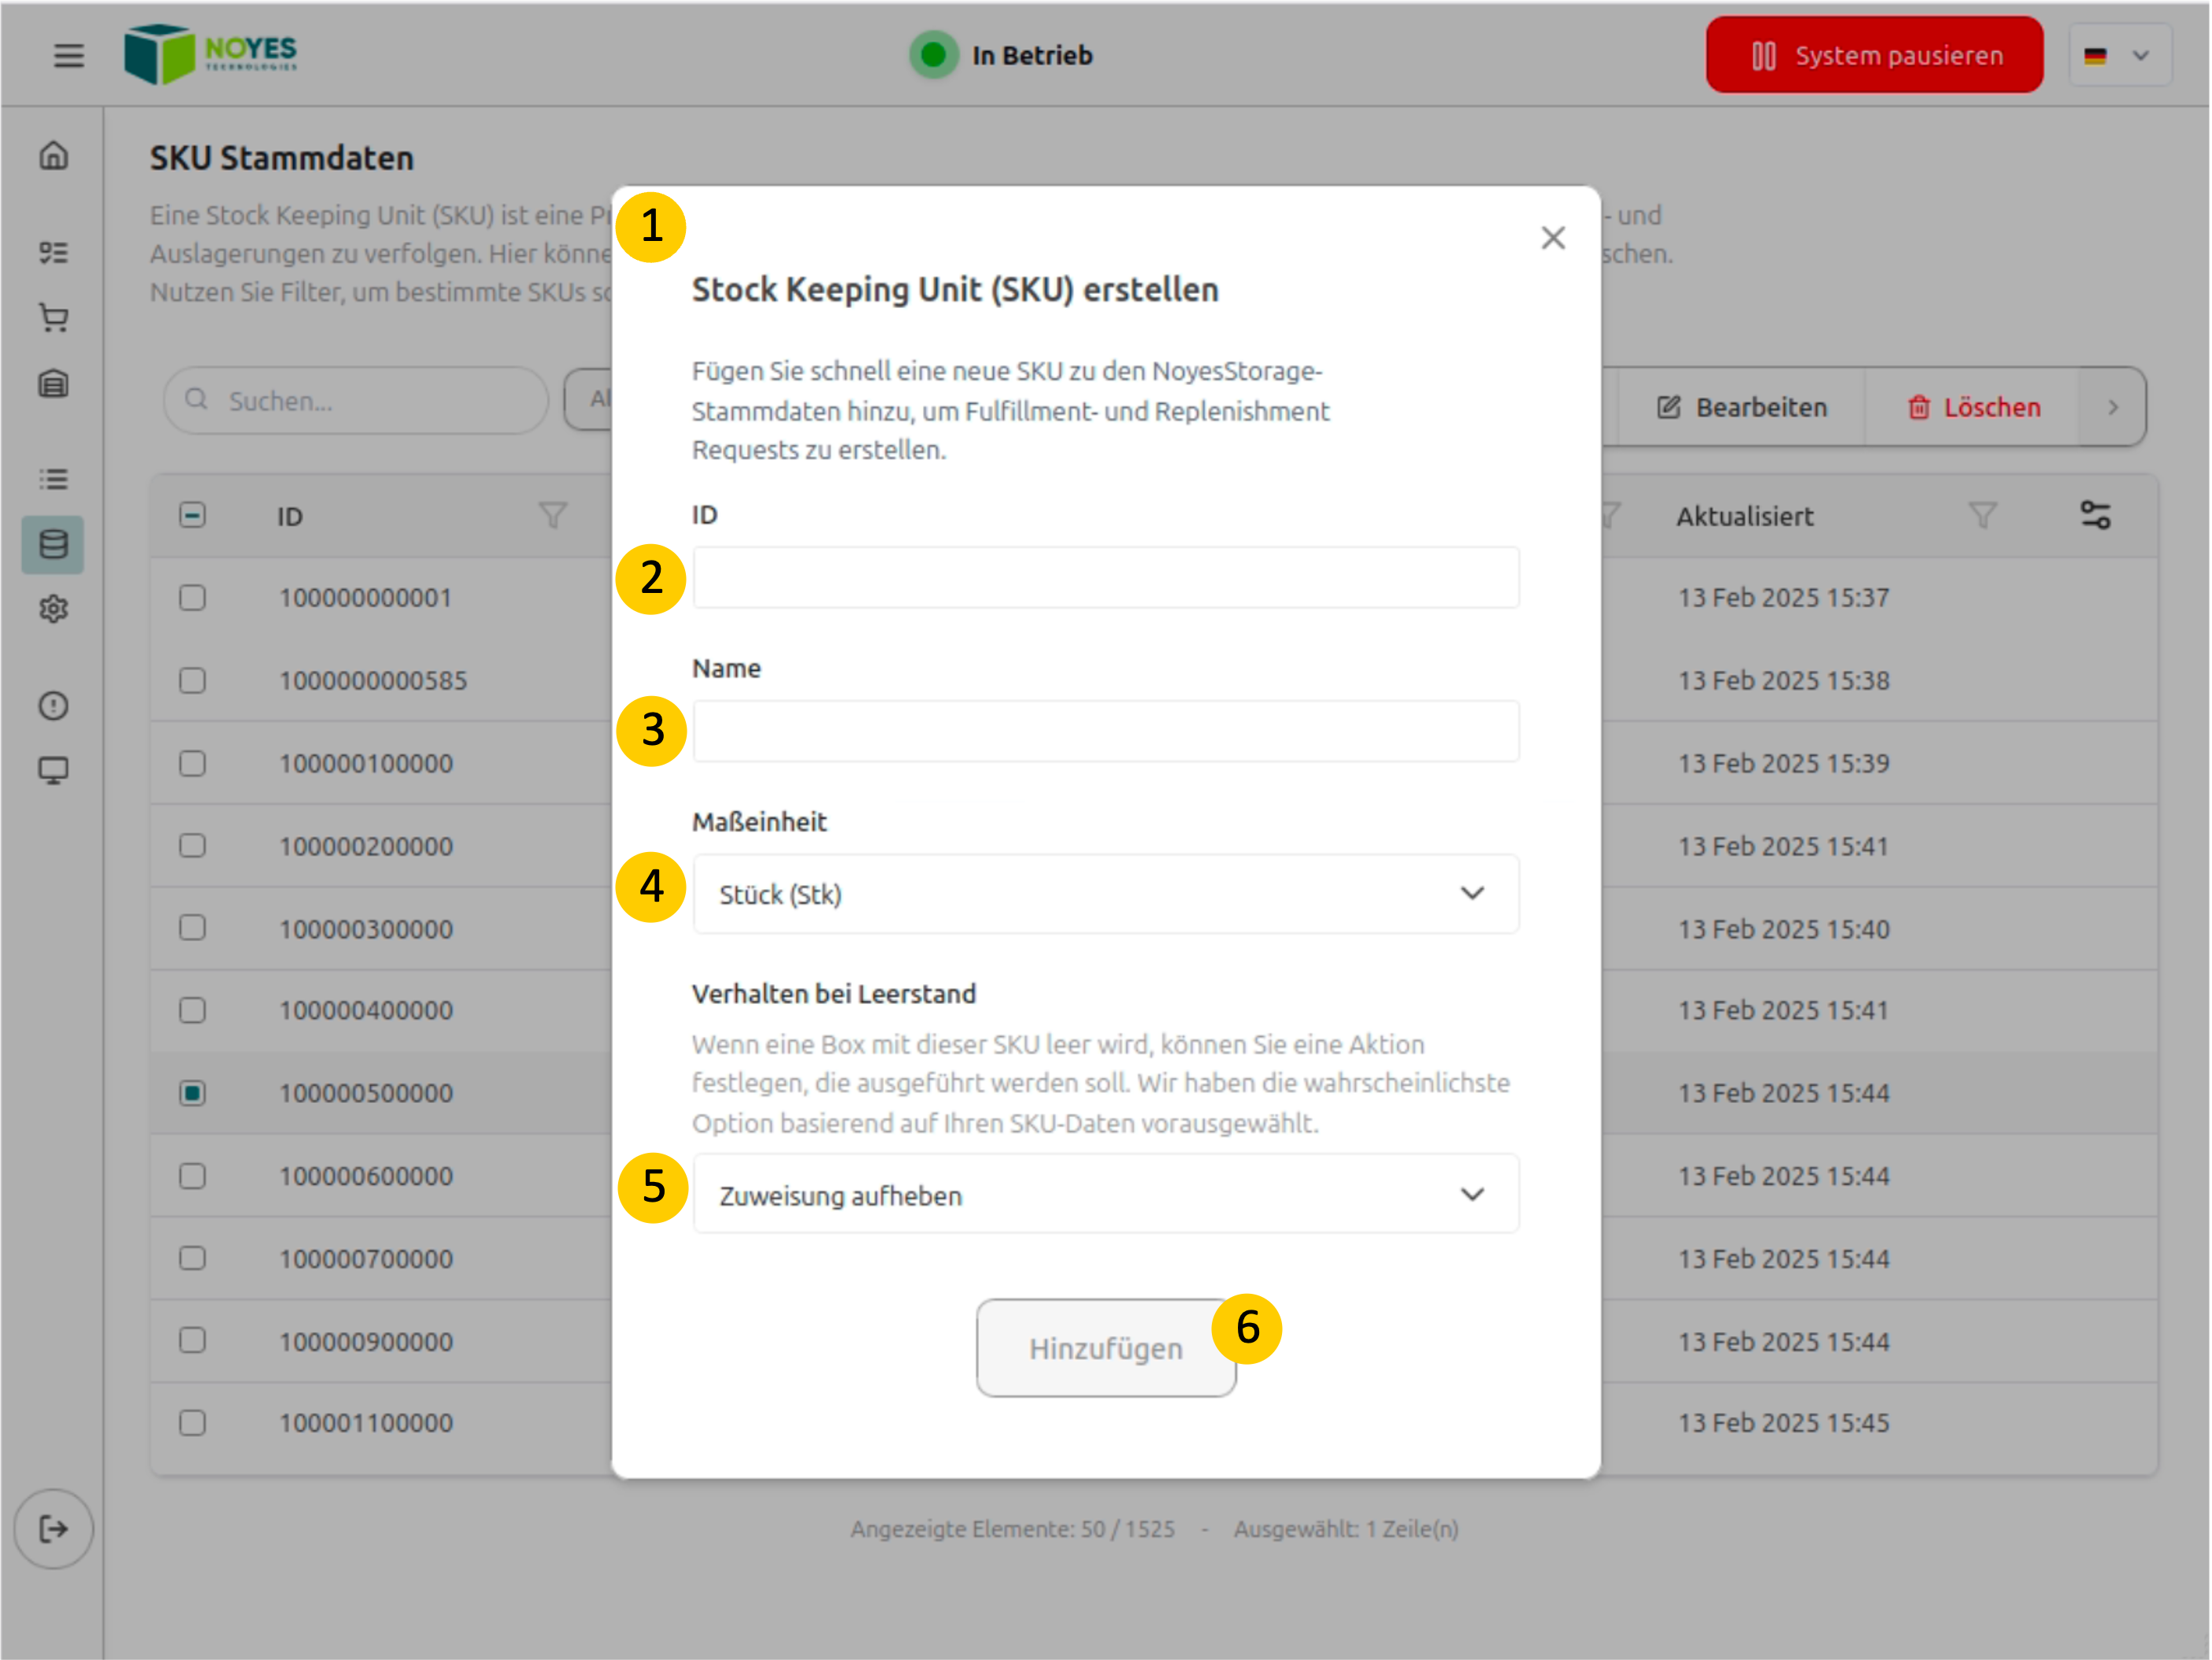This screenshot has height=1660, width=2212.
Task: Check the box for row 100001100000
Action: pyautogui.click(x=192, y=1423)
